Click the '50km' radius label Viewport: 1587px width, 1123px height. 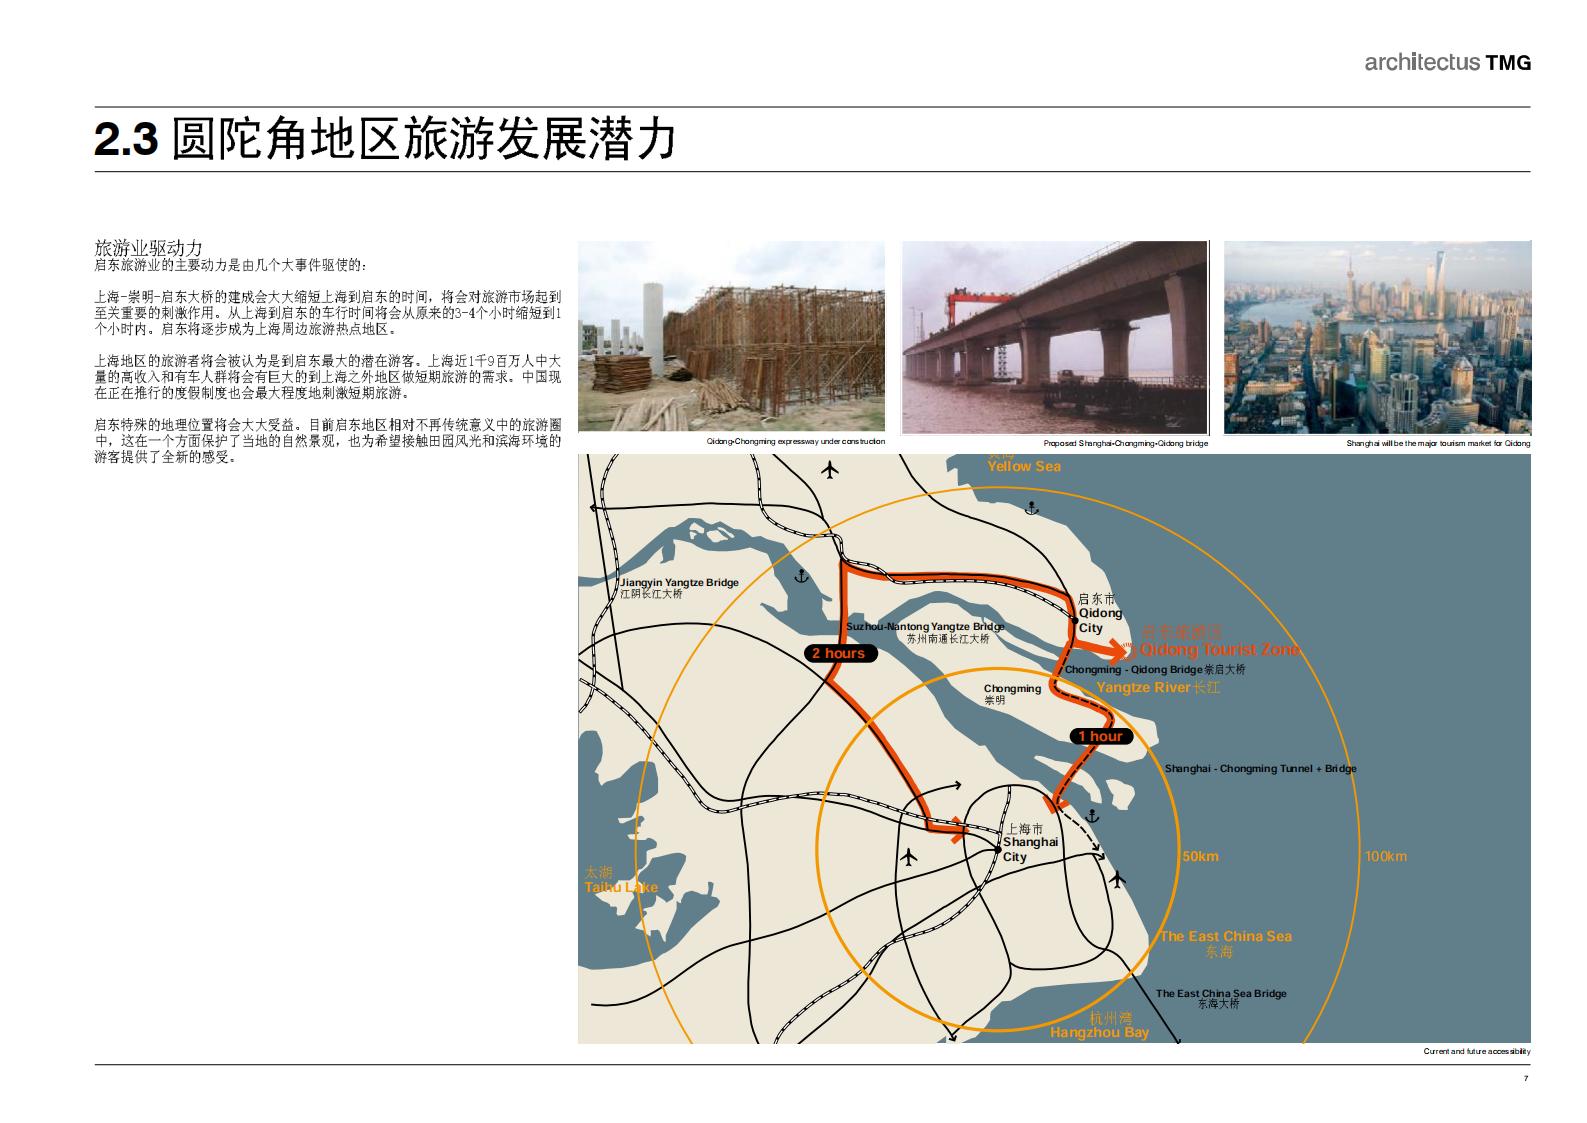[1200, 857]
